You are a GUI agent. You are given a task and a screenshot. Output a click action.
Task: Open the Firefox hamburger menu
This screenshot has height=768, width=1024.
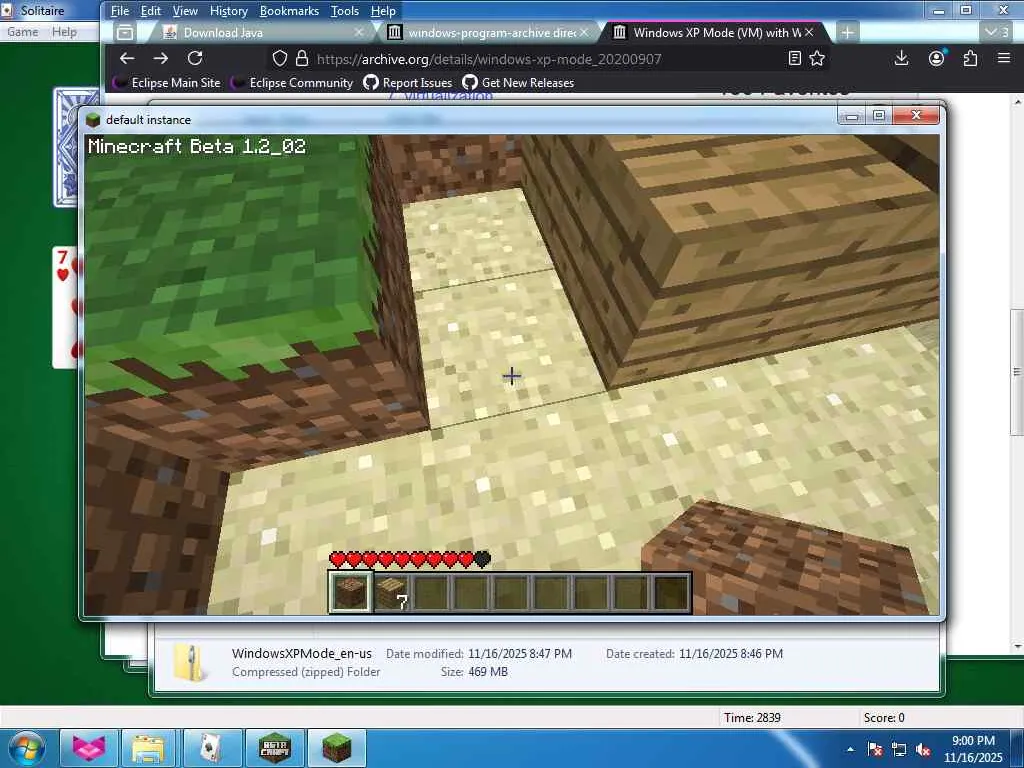(1004, 58)
